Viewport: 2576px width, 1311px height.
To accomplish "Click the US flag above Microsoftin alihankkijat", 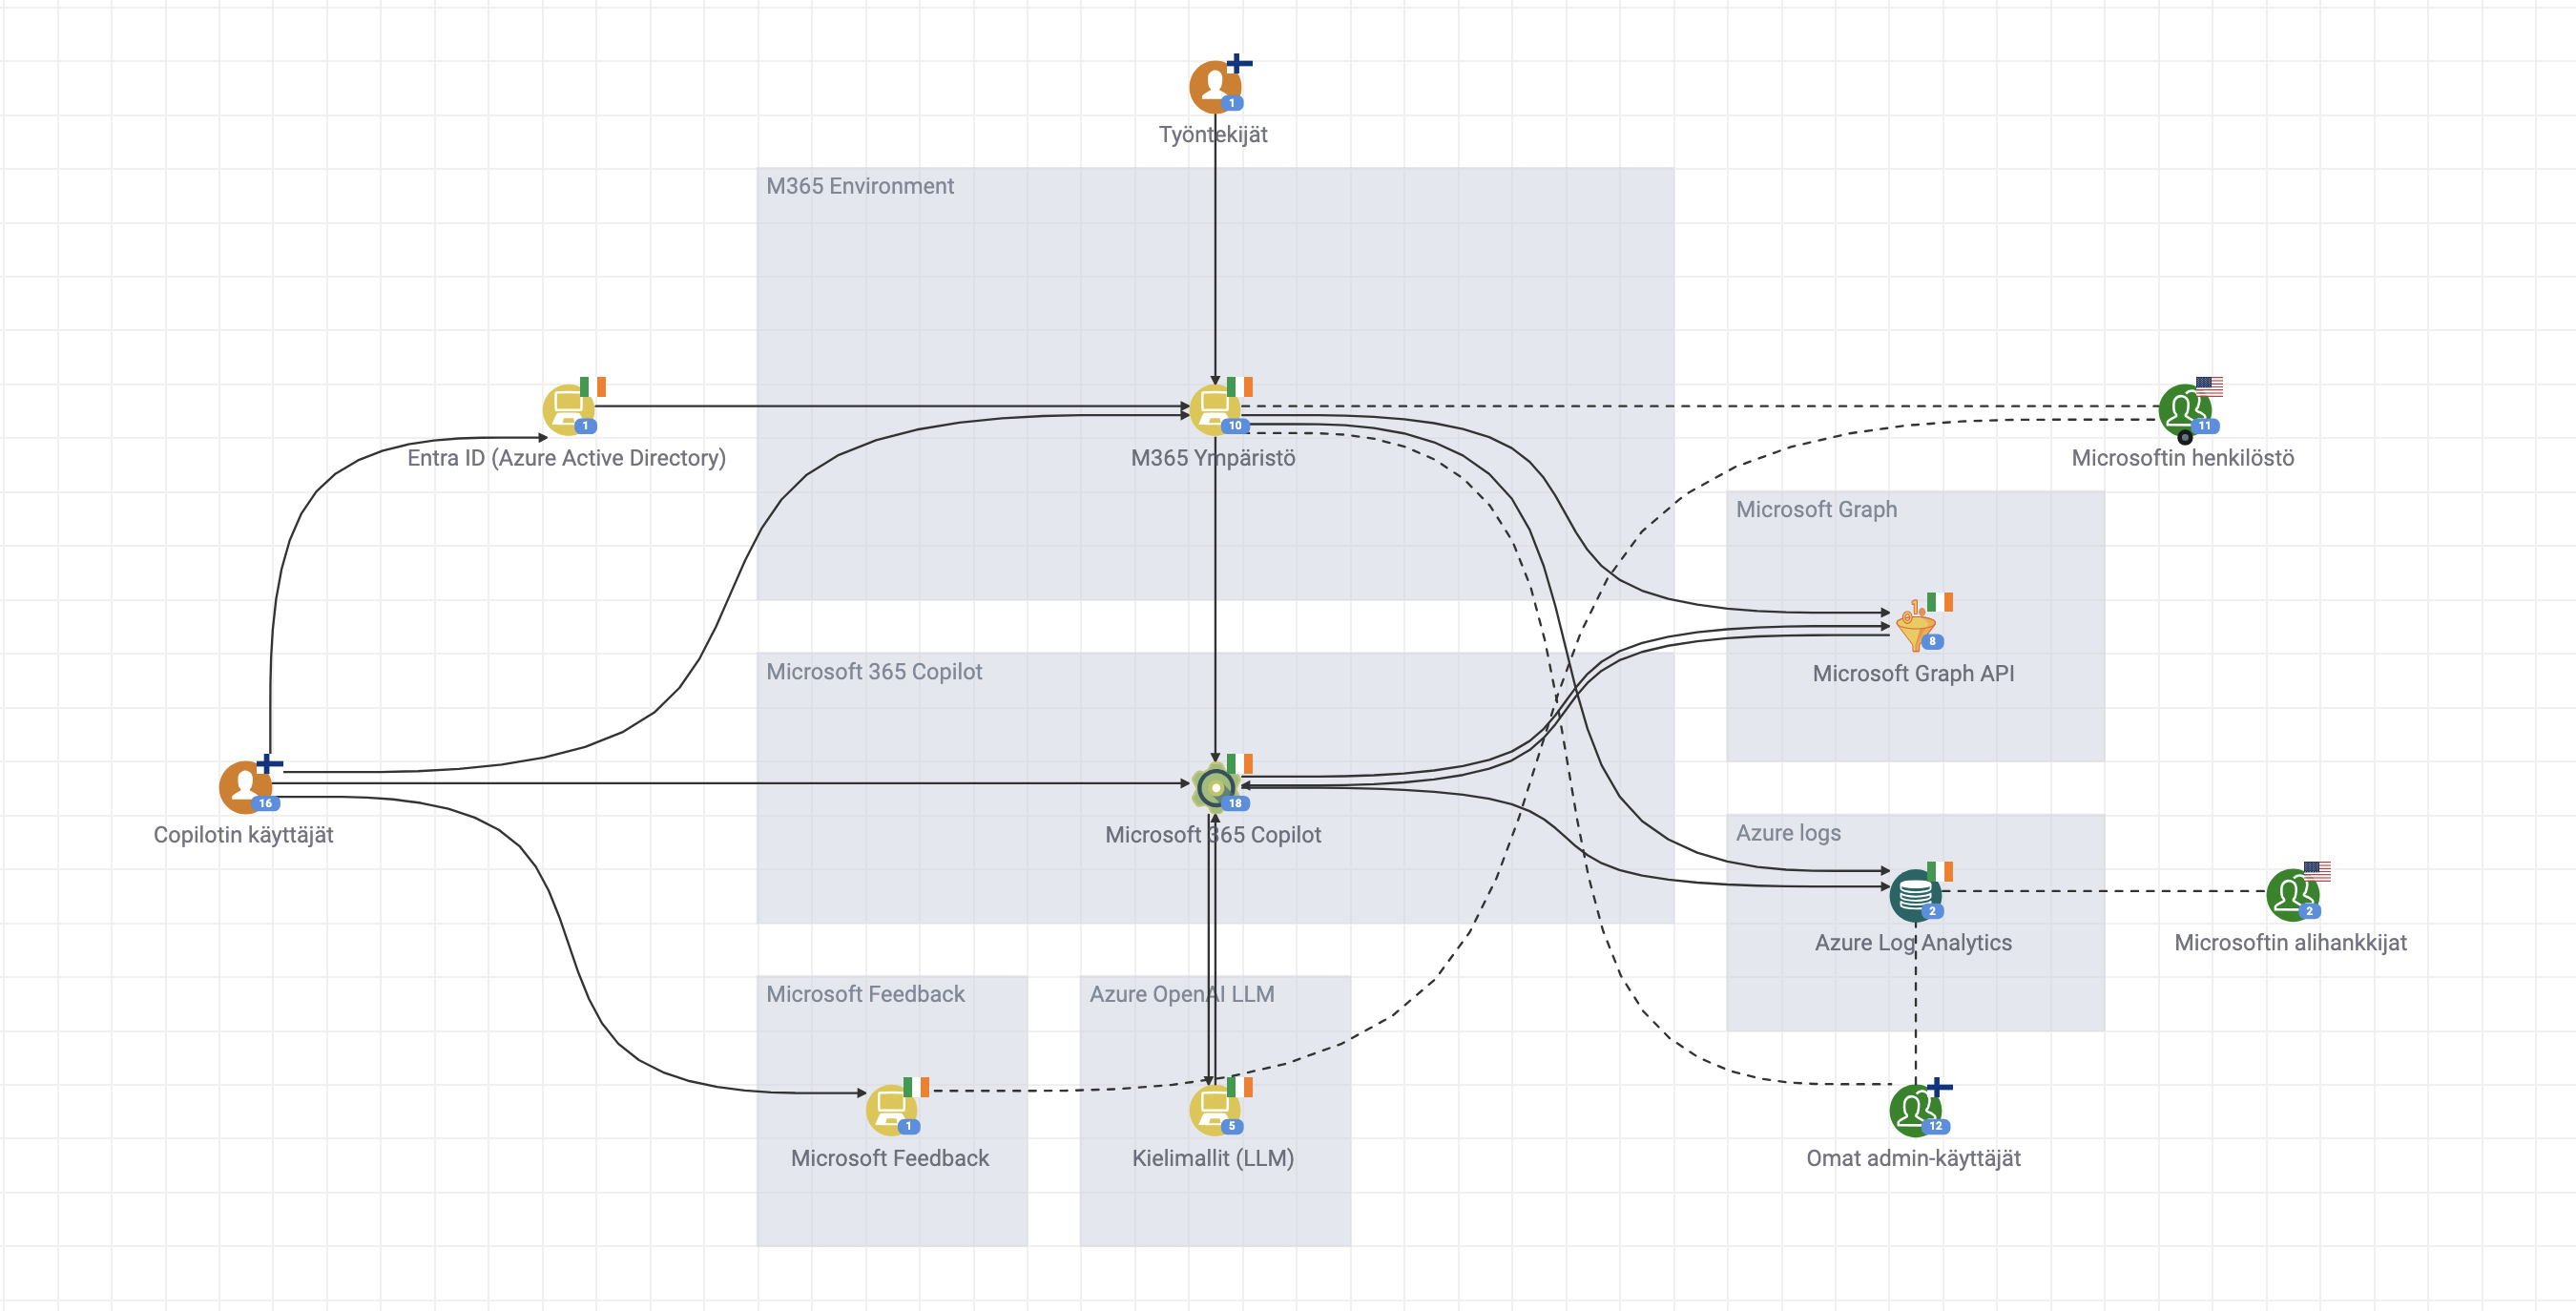I will [2317, 871].
